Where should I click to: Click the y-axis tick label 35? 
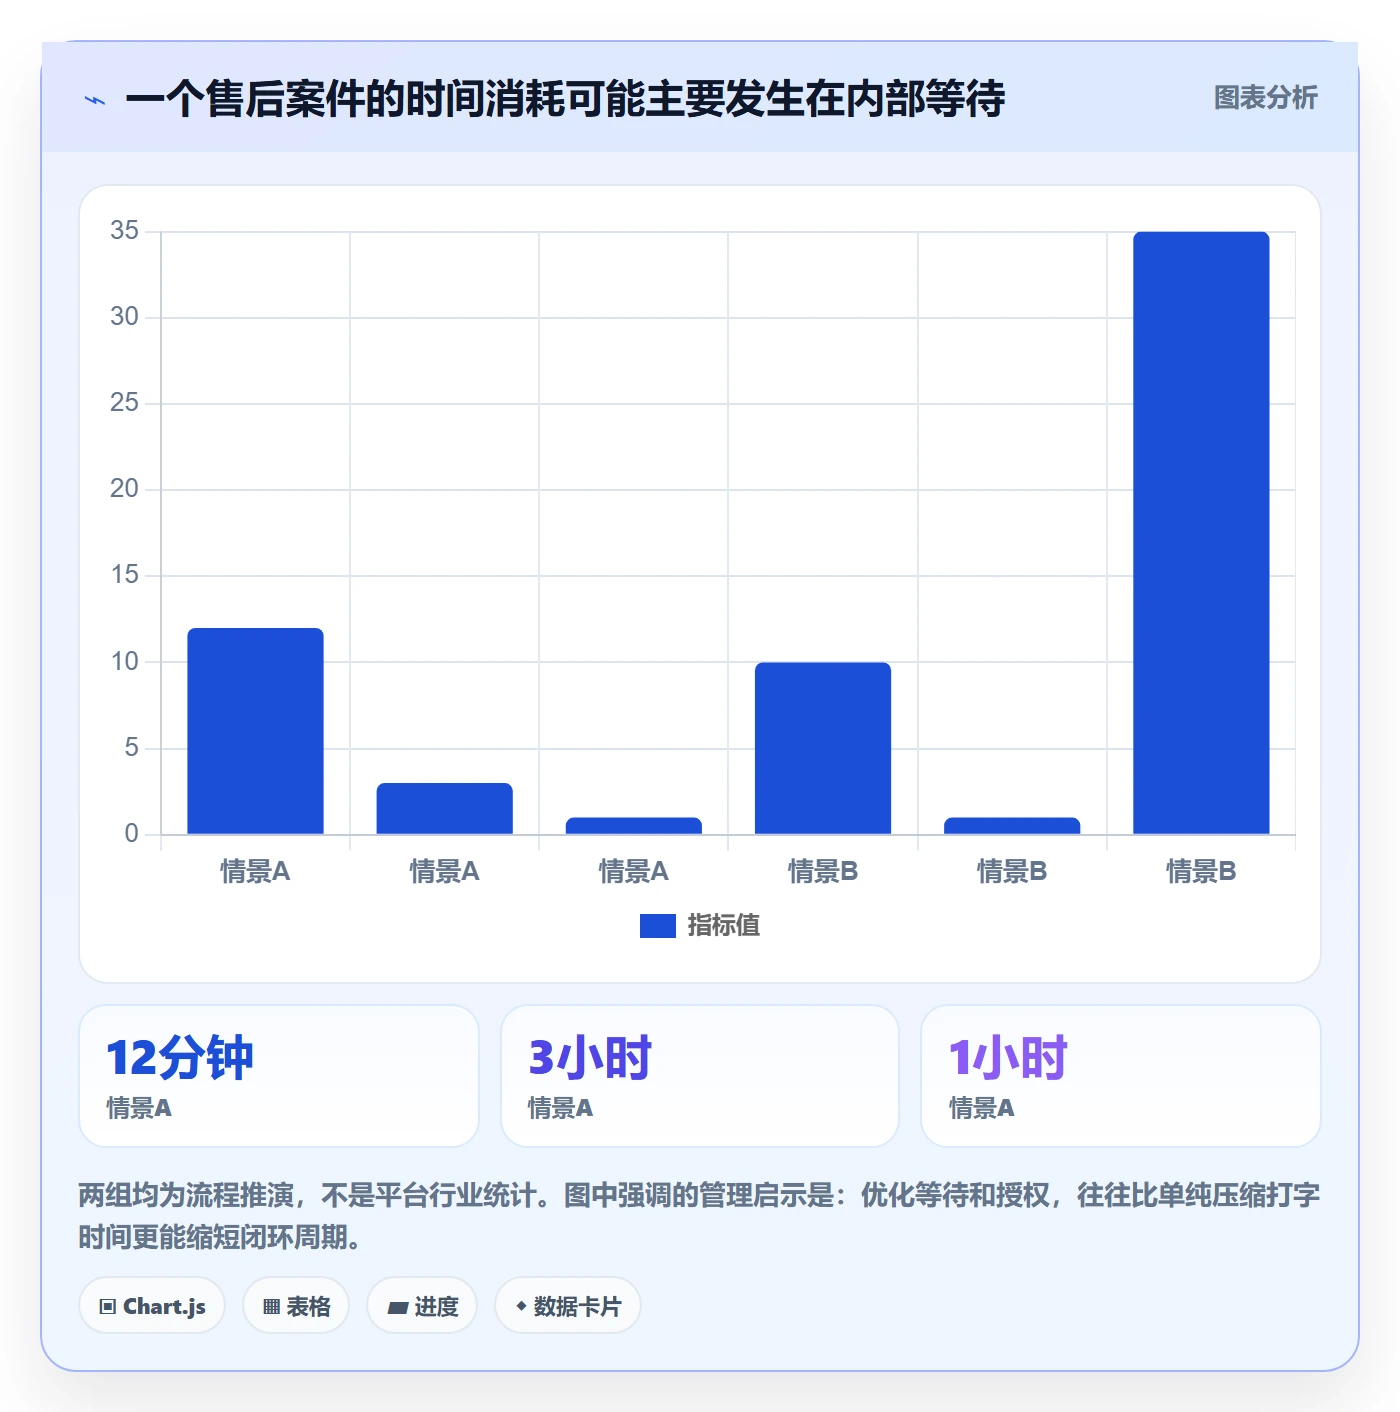coord(125,231)
